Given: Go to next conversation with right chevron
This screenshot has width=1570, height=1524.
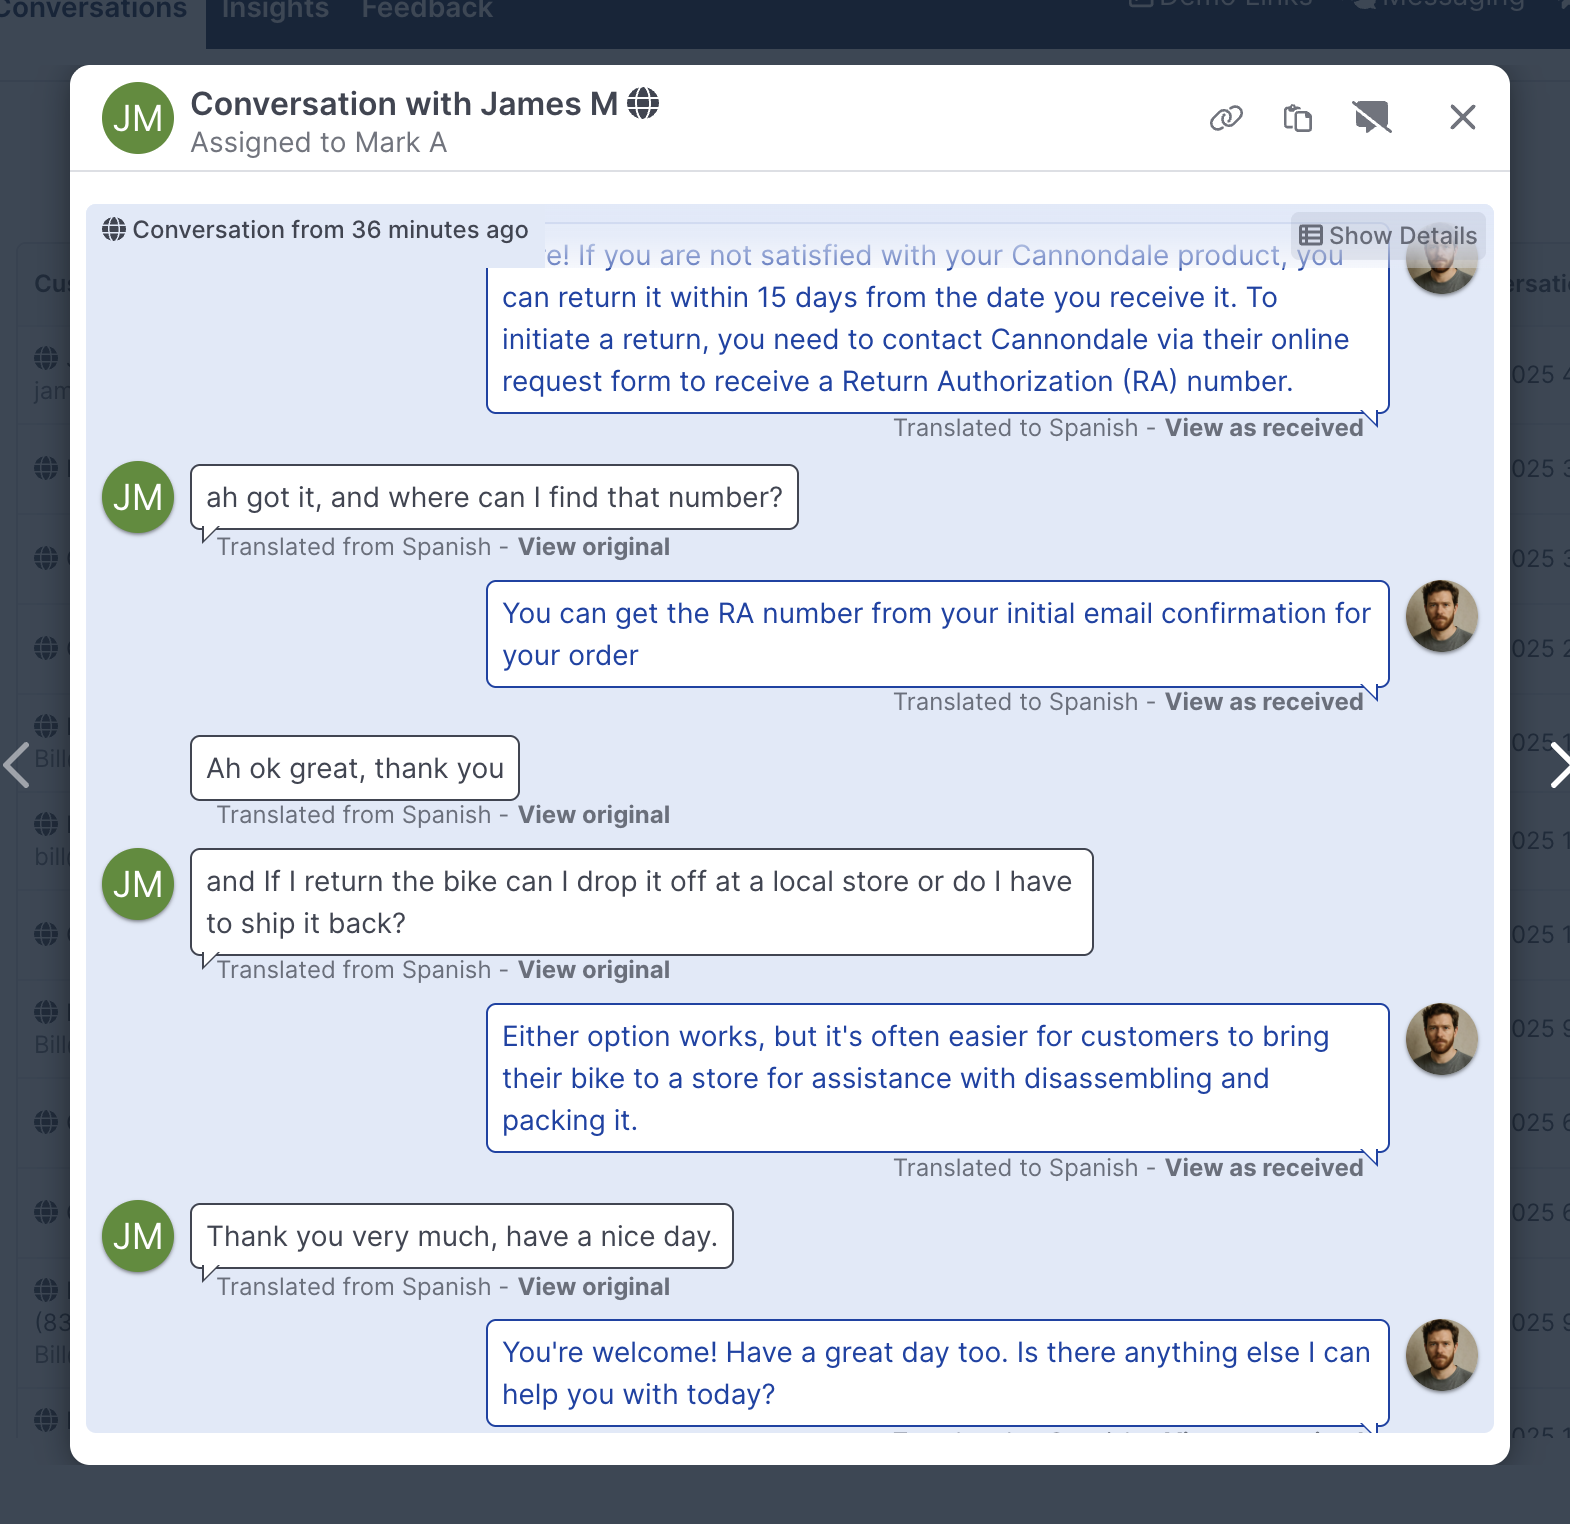Looking at the screenshot, I should [x=1558, y=766].
